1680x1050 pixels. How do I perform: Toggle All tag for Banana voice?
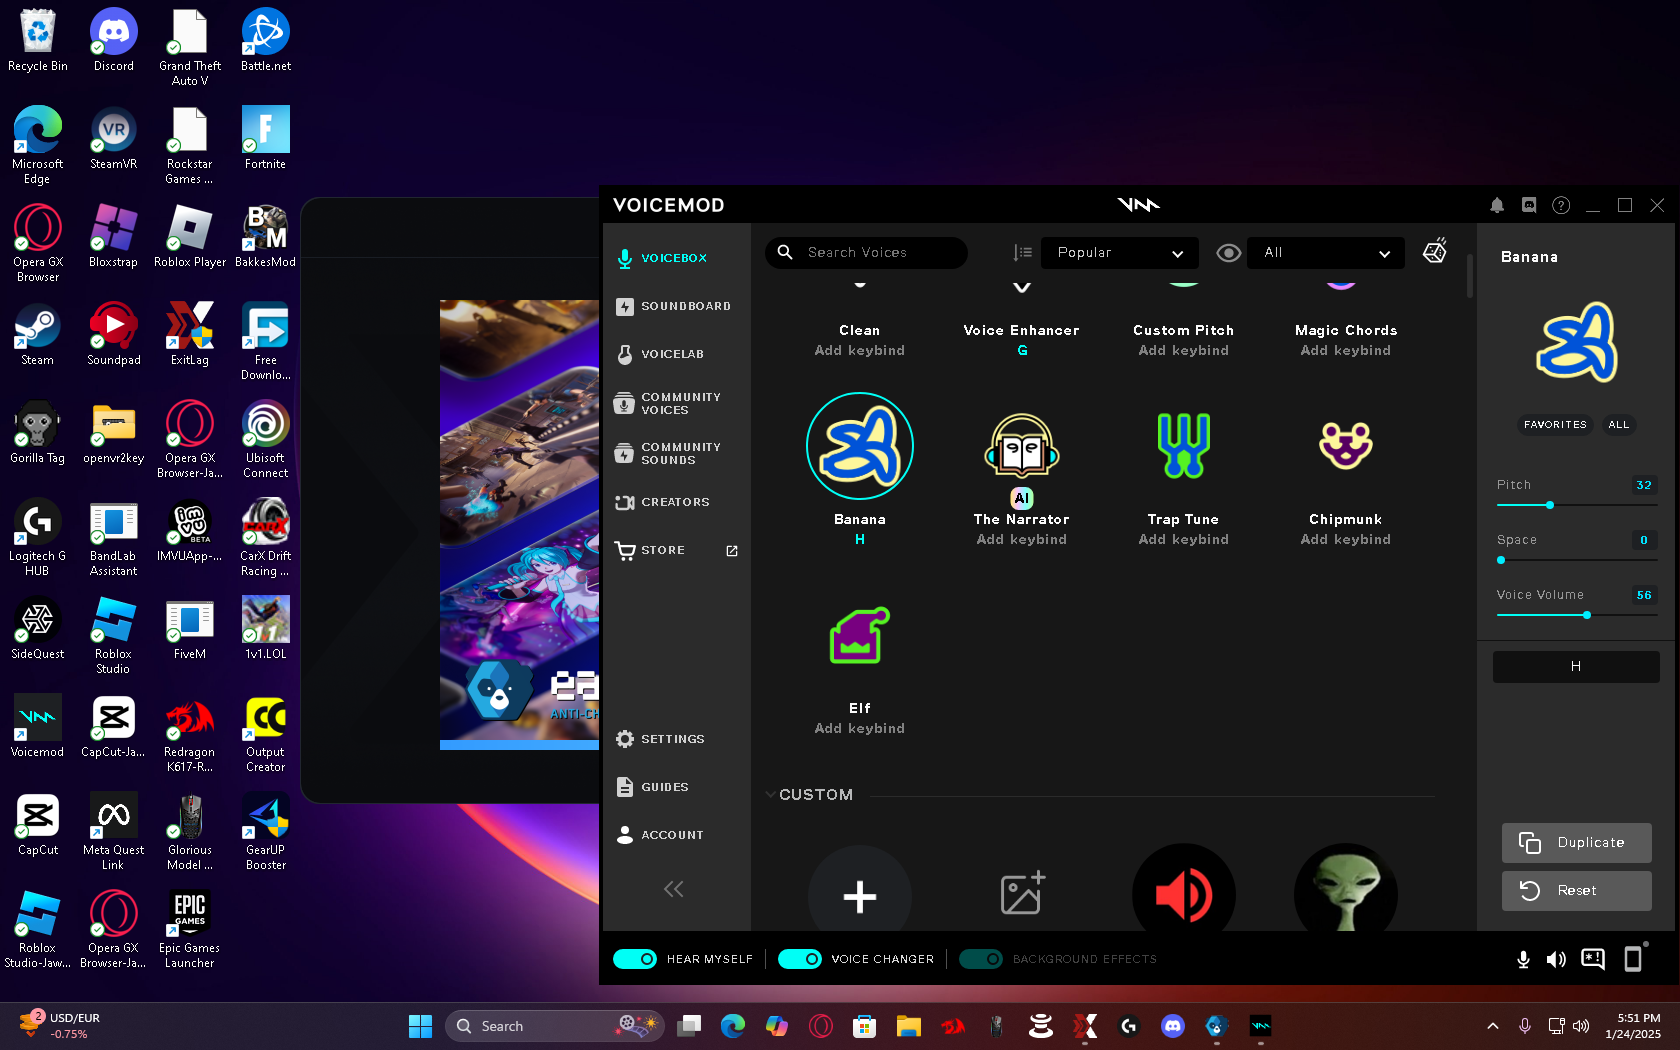click(x=1619, y=425)
